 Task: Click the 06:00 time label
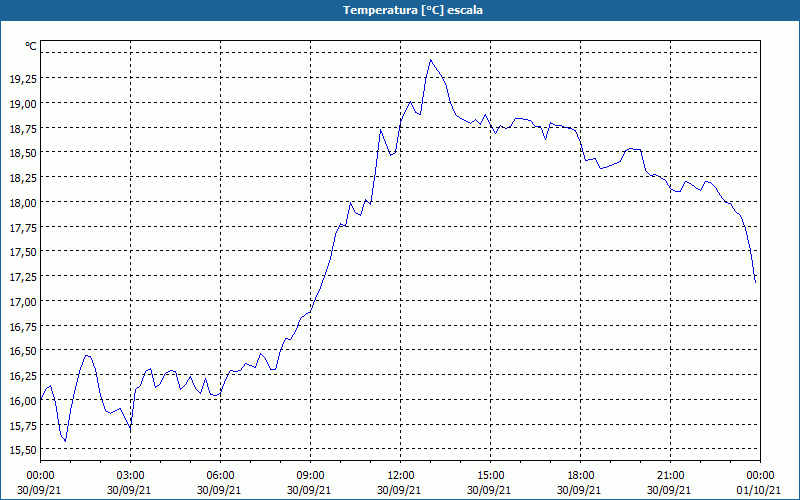pyautogui.click(x=220, y=476)
